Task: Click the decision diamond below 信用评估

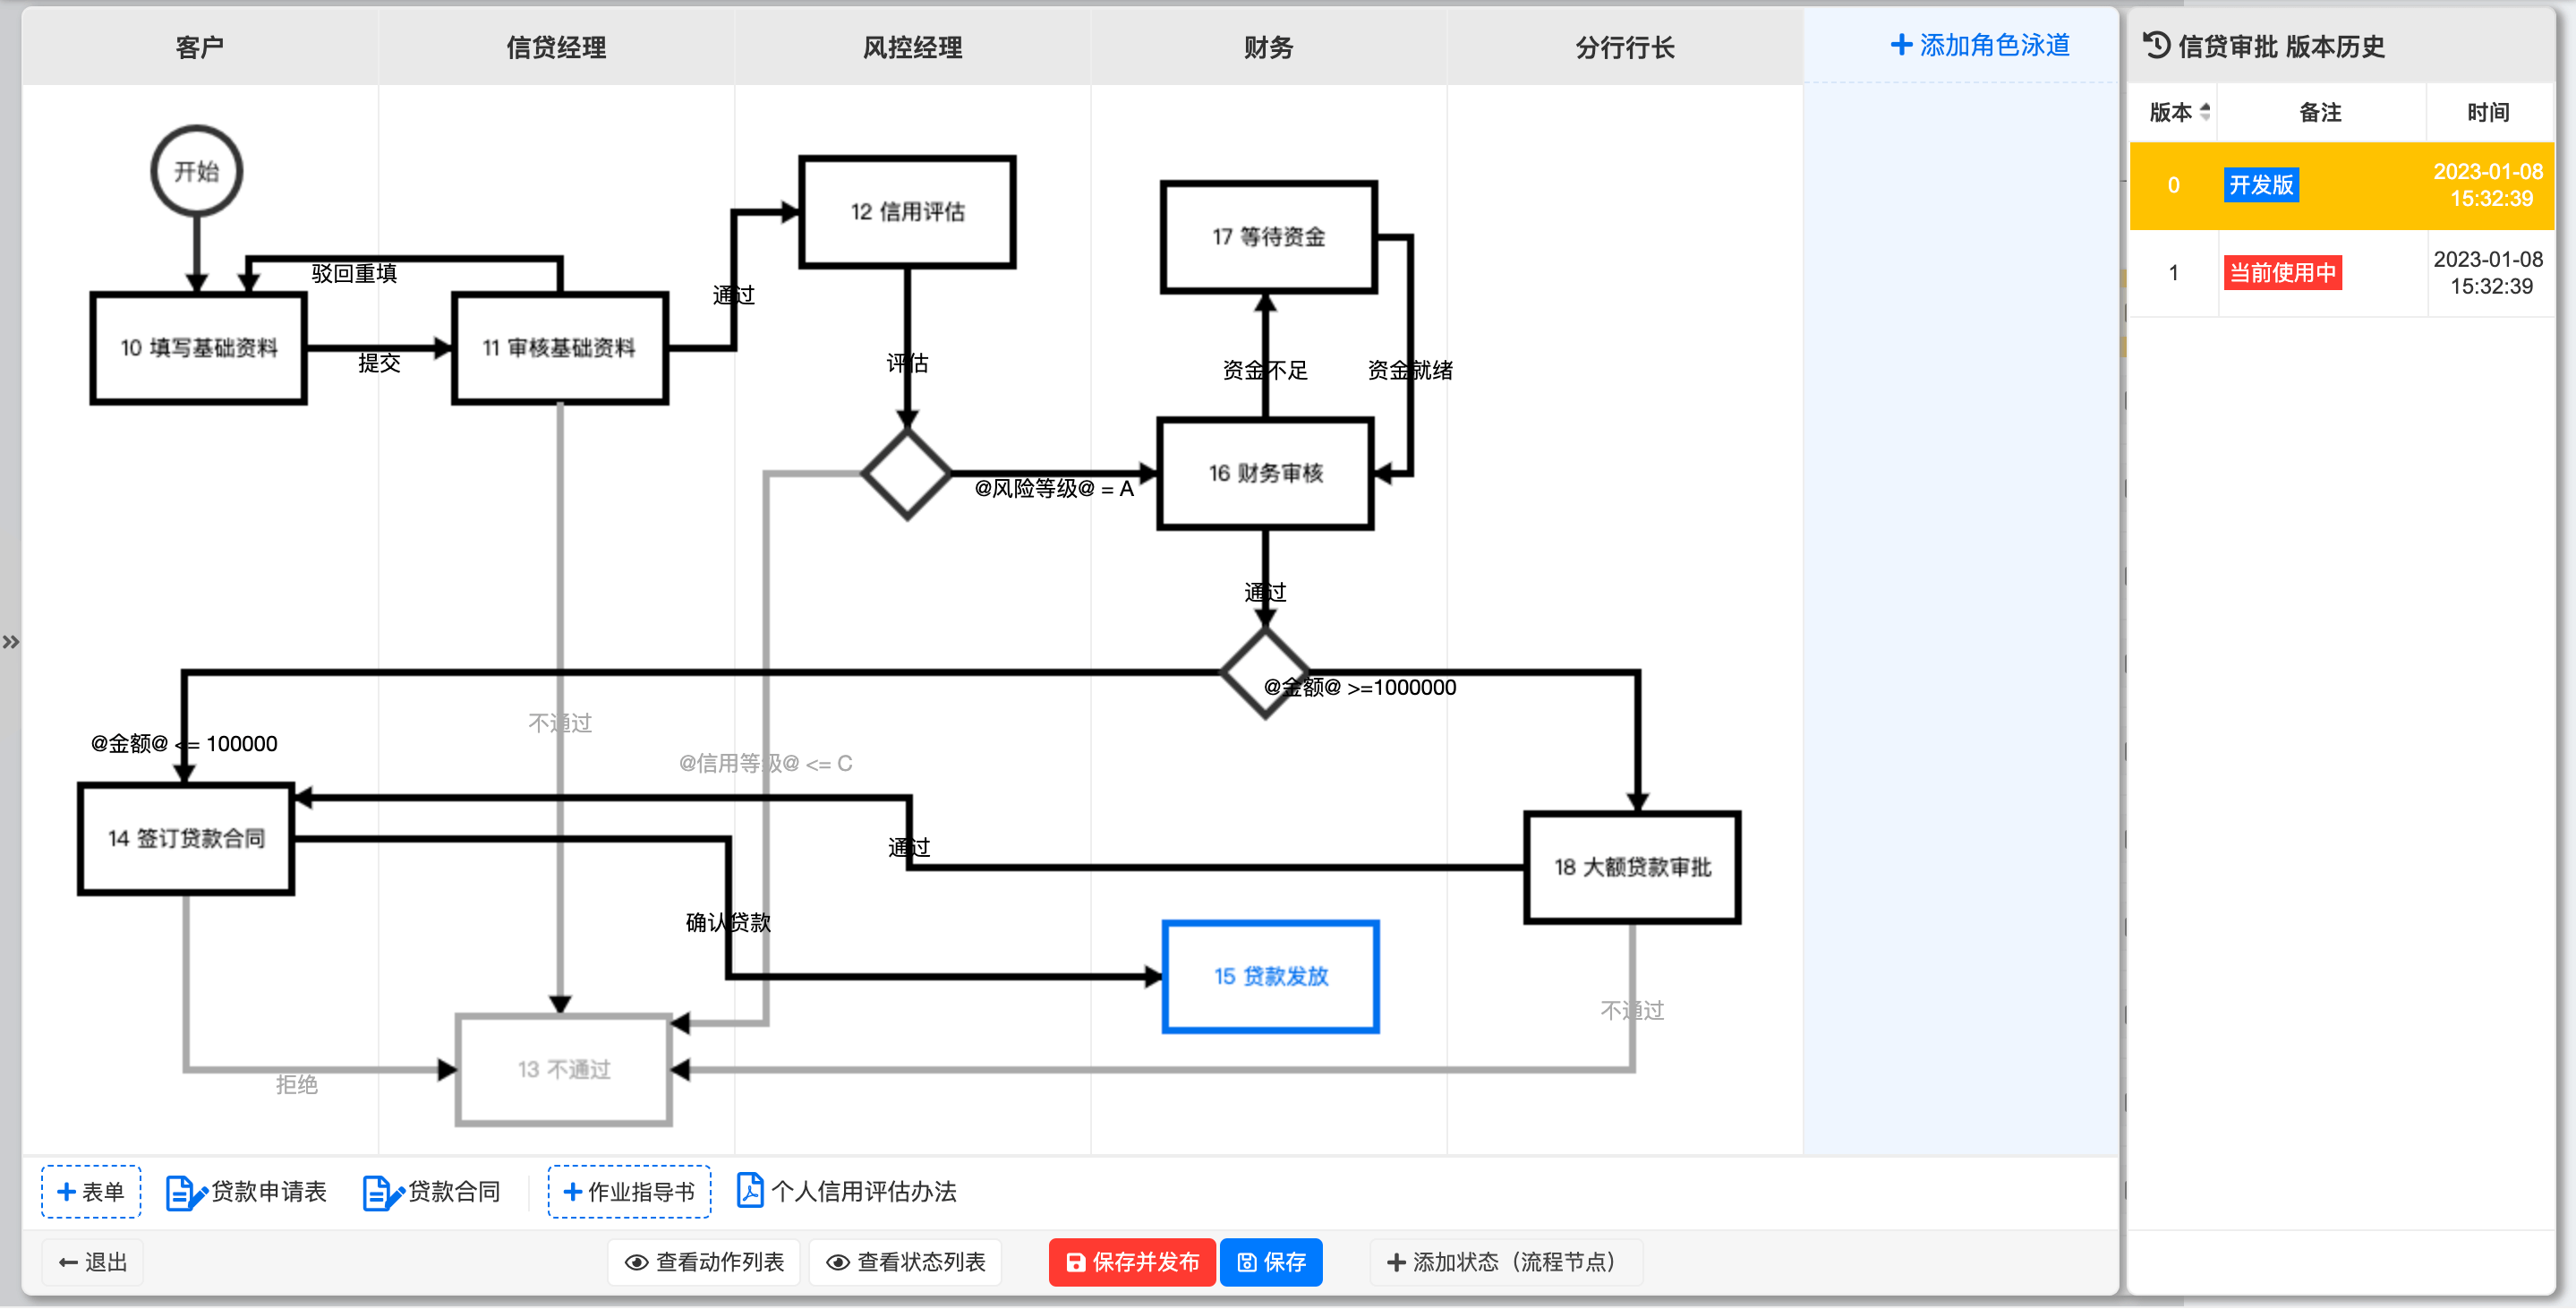Action: 907,474
